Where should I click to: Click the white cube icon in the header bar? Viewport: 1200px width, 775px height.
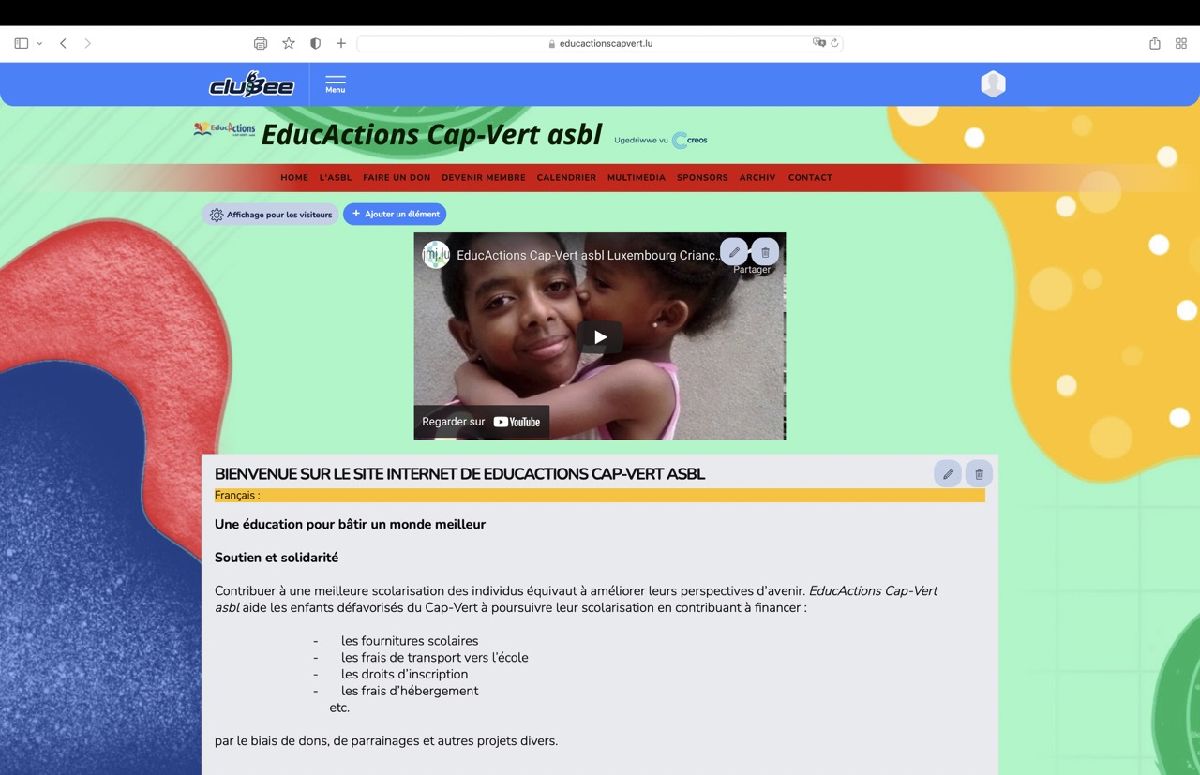pos(993,84)
